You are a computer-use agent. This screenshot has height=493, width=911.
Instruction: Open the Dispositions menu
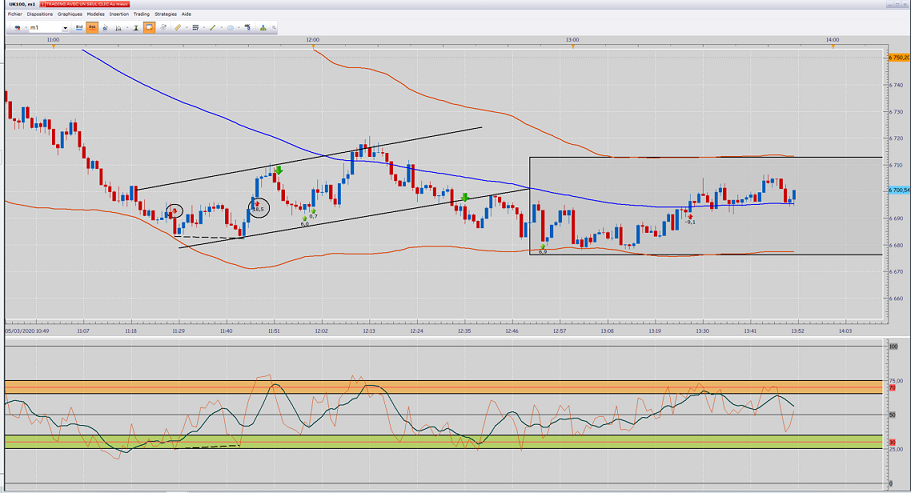(40, 14)
